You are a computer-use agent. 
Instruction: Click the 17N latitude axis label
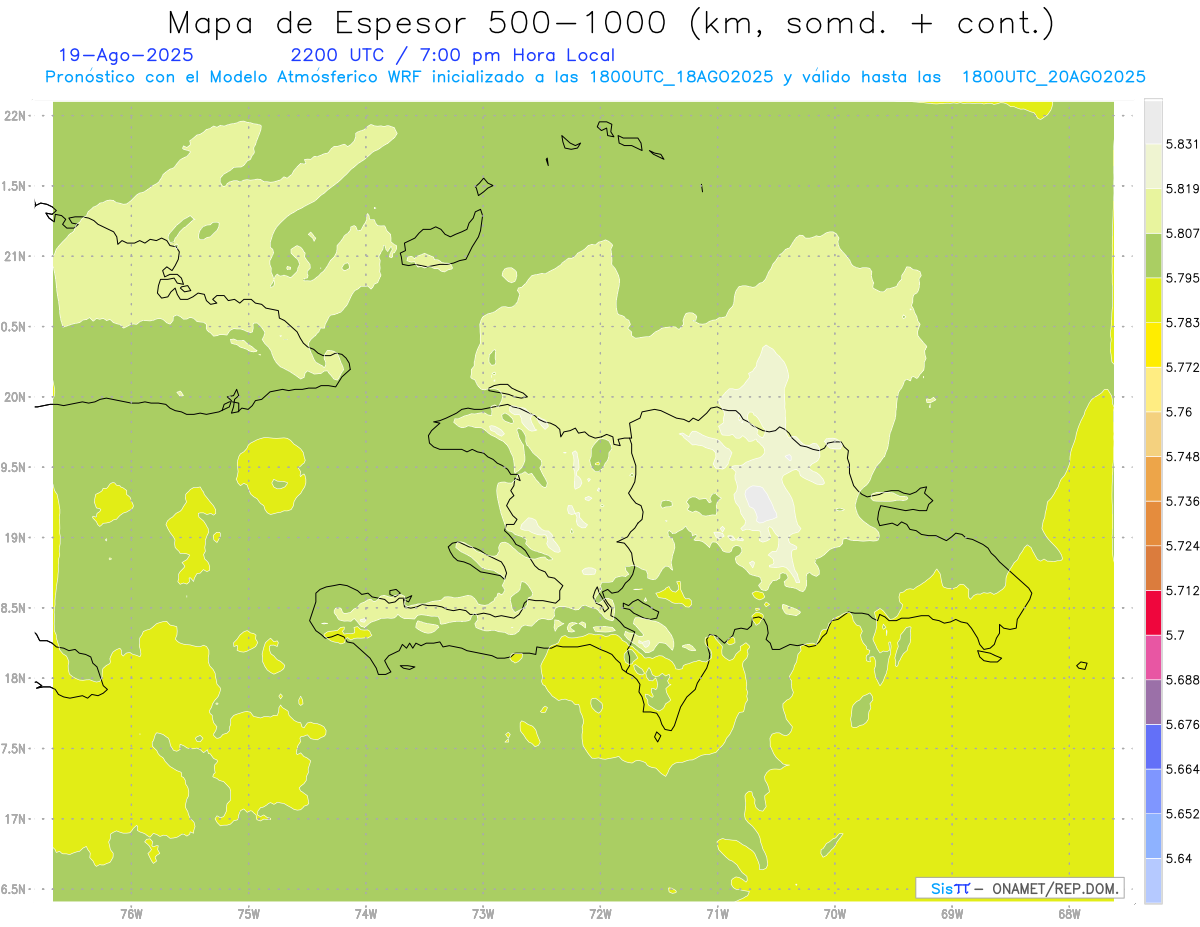click(16, 819)
